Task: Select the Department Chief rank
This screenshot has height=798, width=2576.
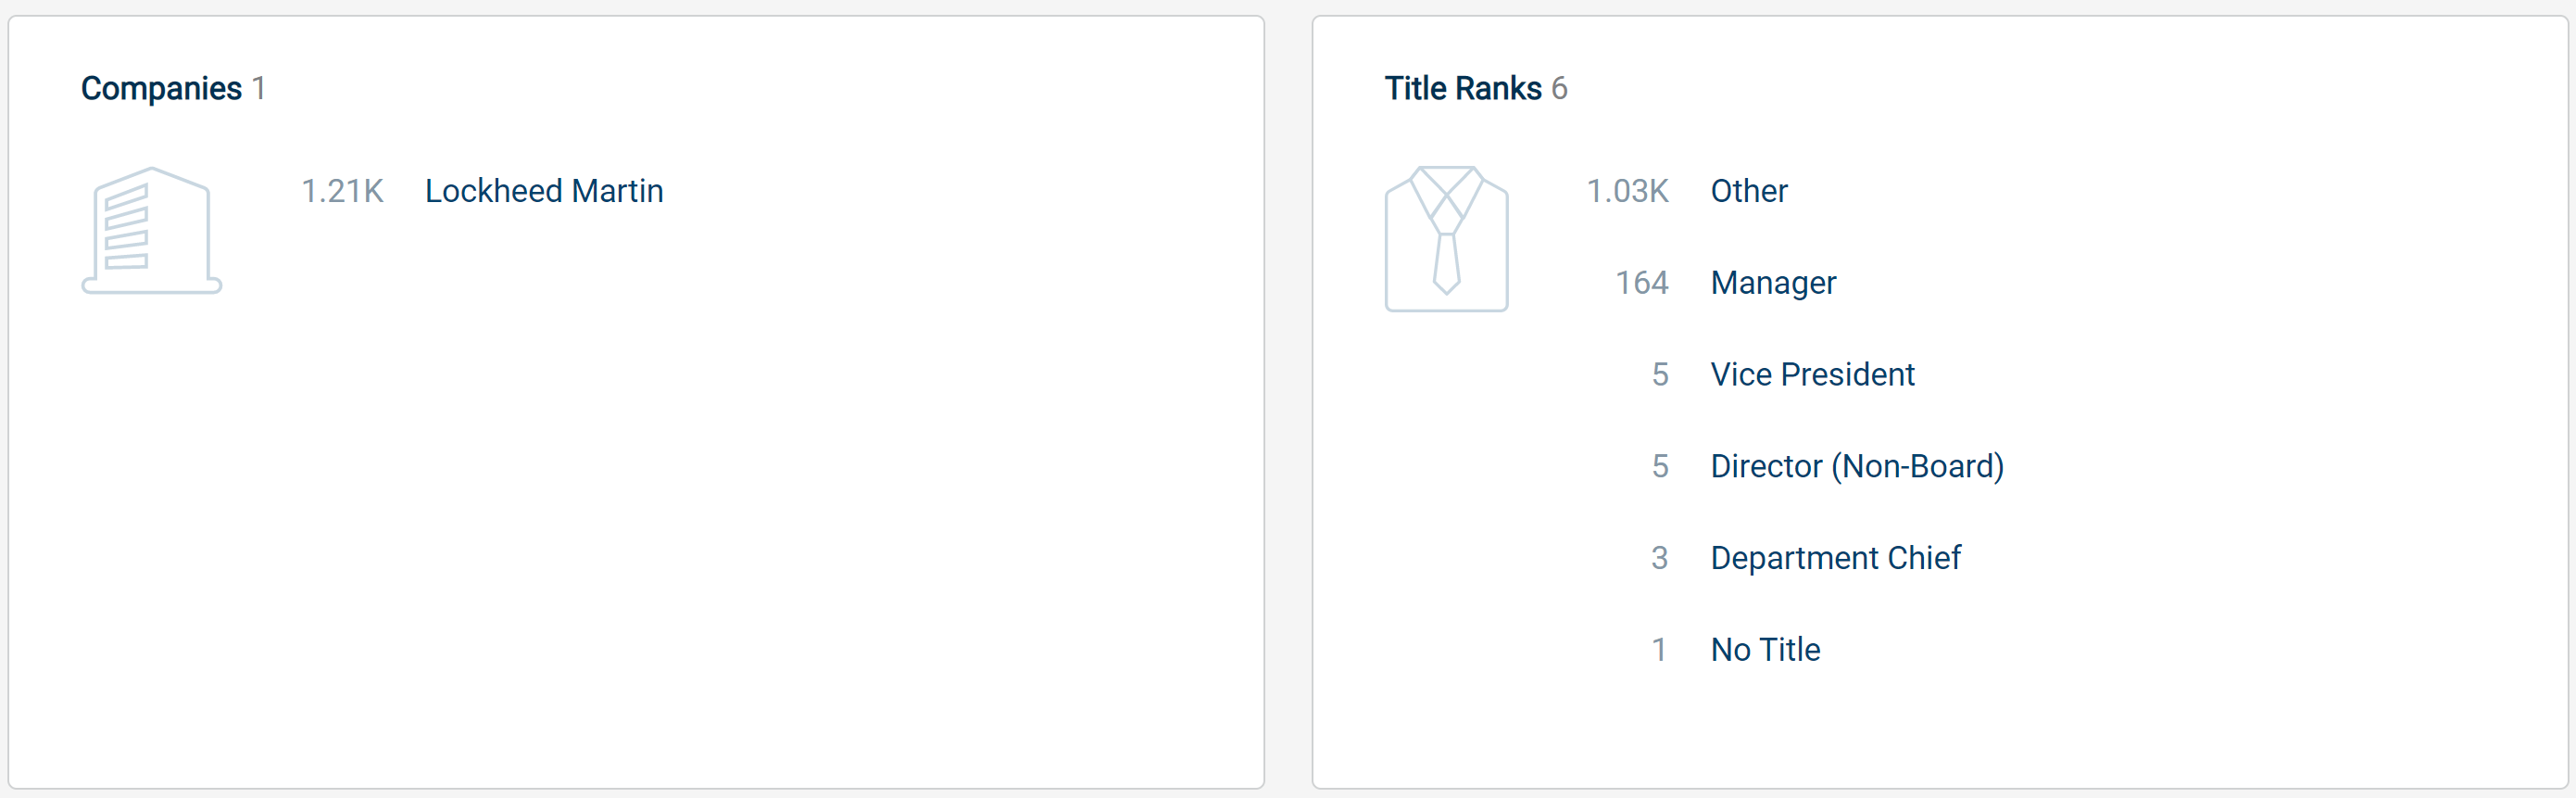Action: point(1835,558)
